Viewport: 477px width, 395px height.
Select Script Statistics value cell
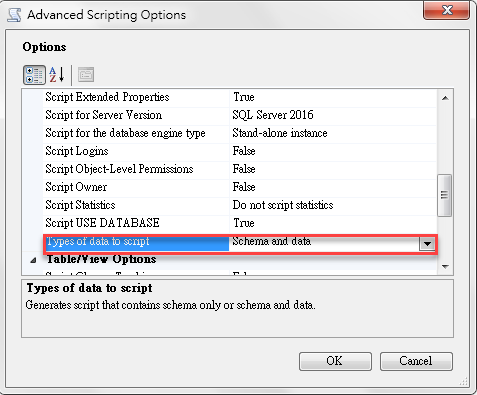point(333,205)
